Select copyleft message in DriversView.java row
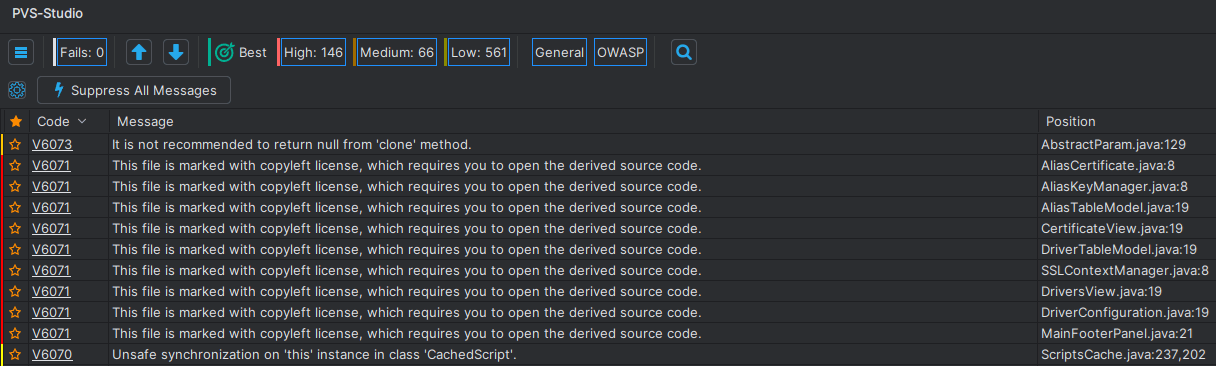 (x=407, y=291)
